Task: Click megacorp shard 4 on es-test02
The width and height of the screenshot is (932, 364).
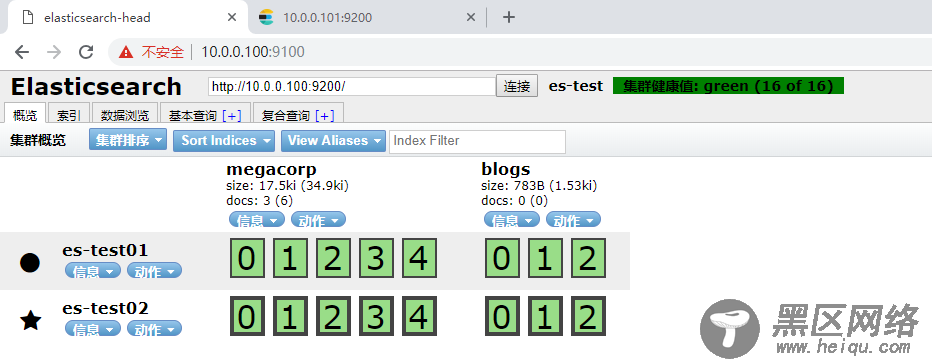Action: (419, 316)
